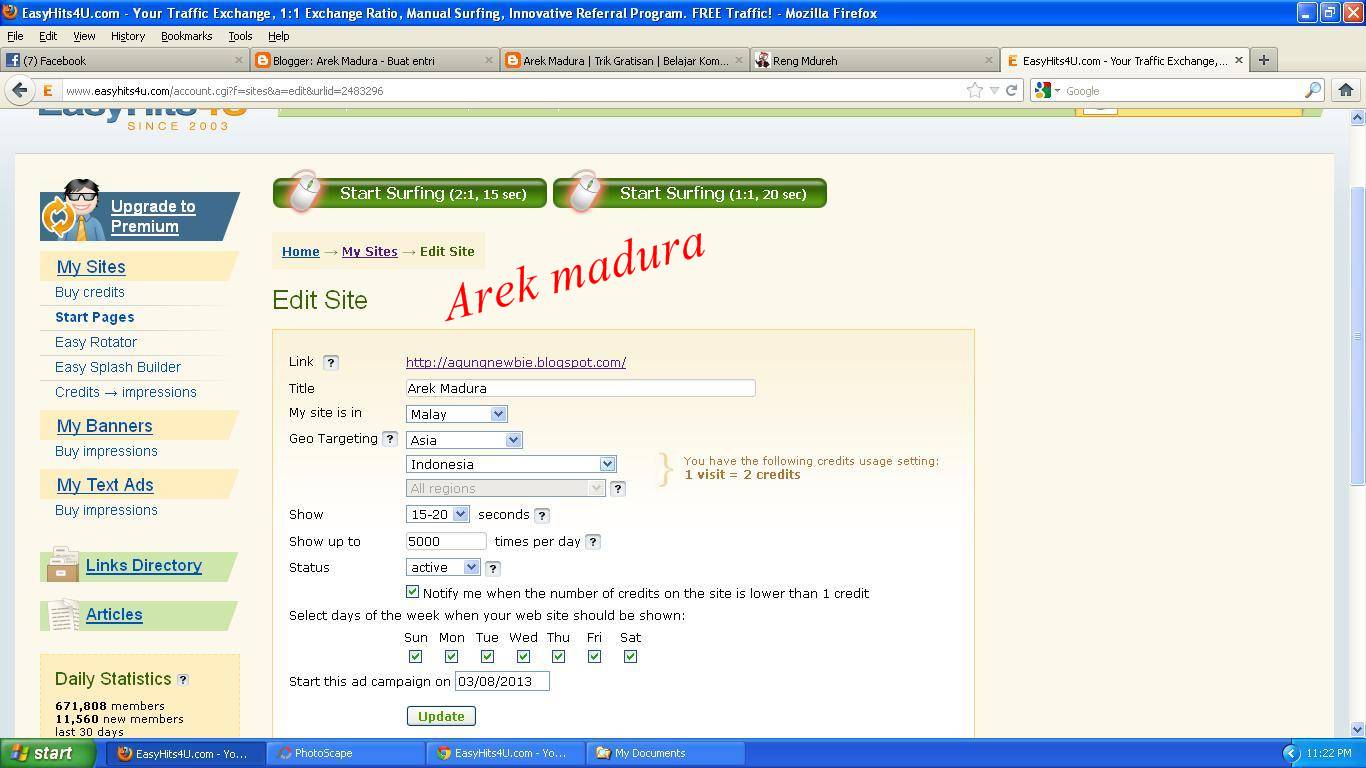Click the help icon next to Link
The height and width of the screenshot is (768, 1366).
click(x=331, y=363)
